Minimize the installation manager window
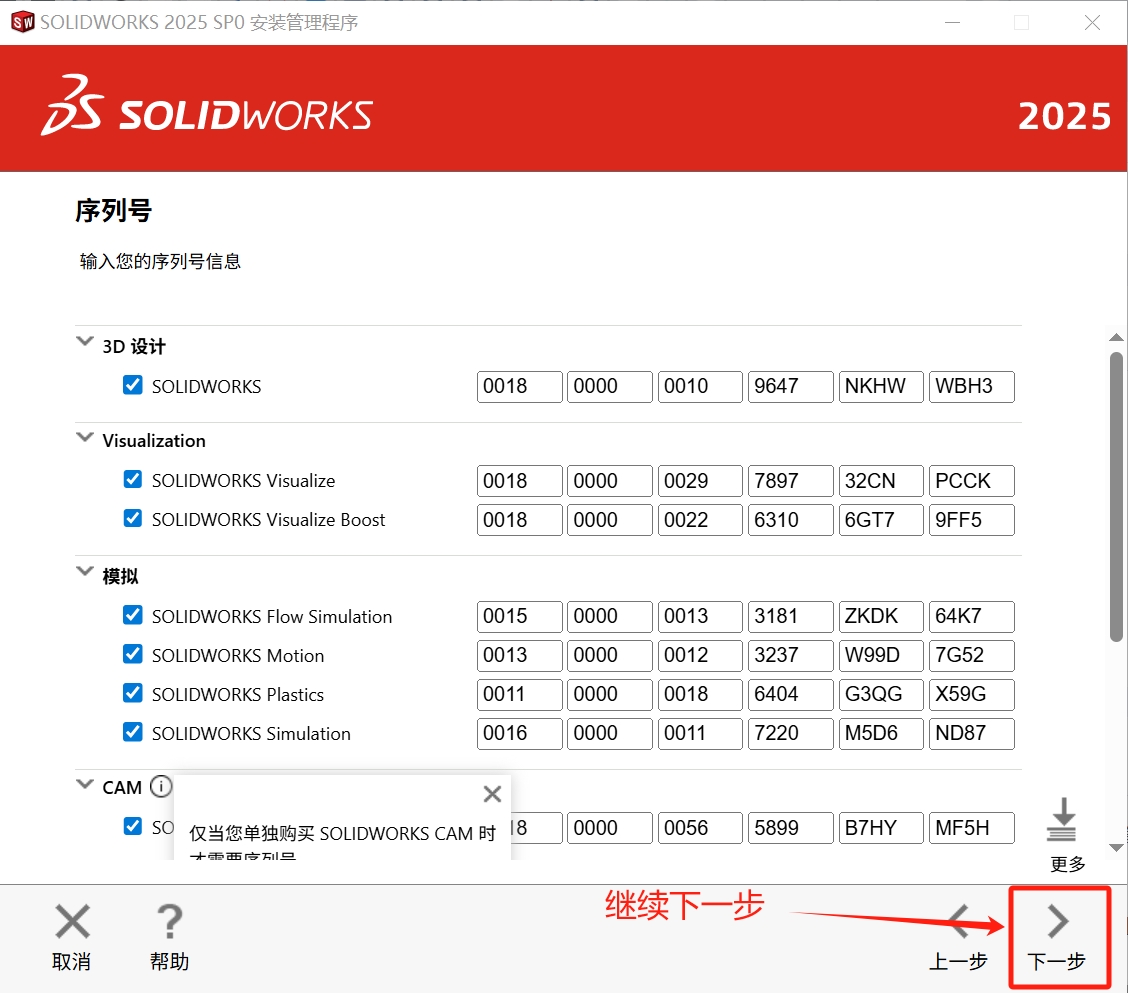Screen dimensions: 1128x993 pos(952,23)
